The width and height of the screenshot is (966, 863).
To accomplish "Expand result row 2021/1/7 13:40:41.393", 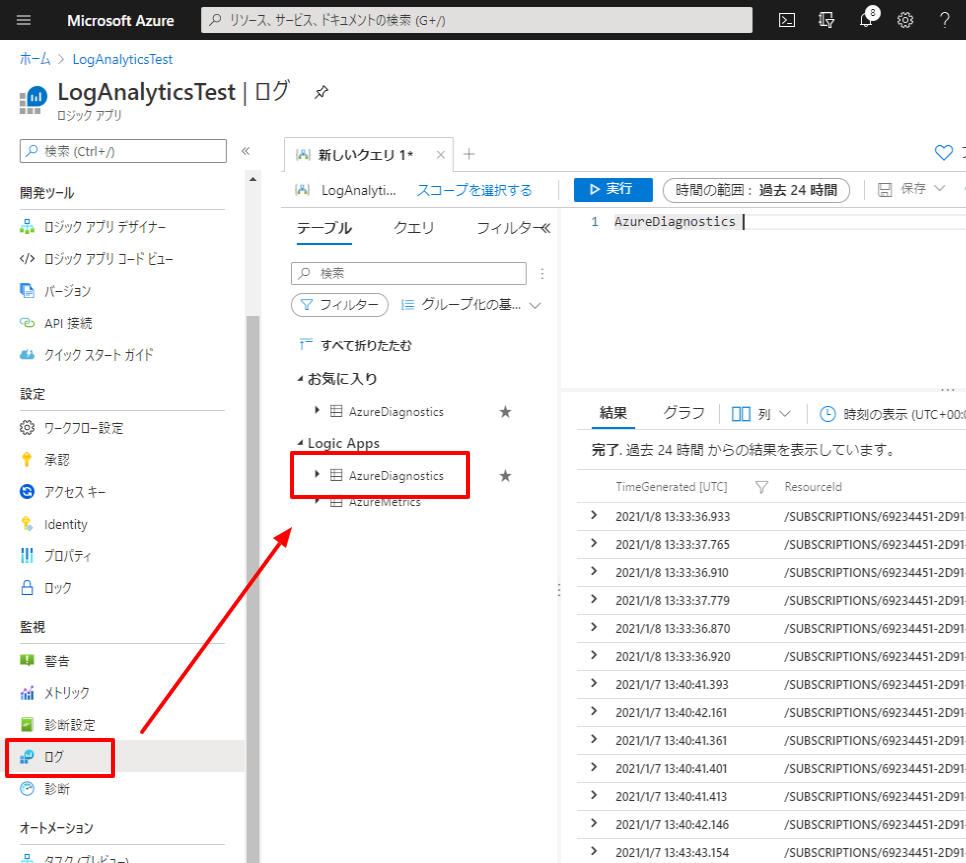I will tap(594, 684).
